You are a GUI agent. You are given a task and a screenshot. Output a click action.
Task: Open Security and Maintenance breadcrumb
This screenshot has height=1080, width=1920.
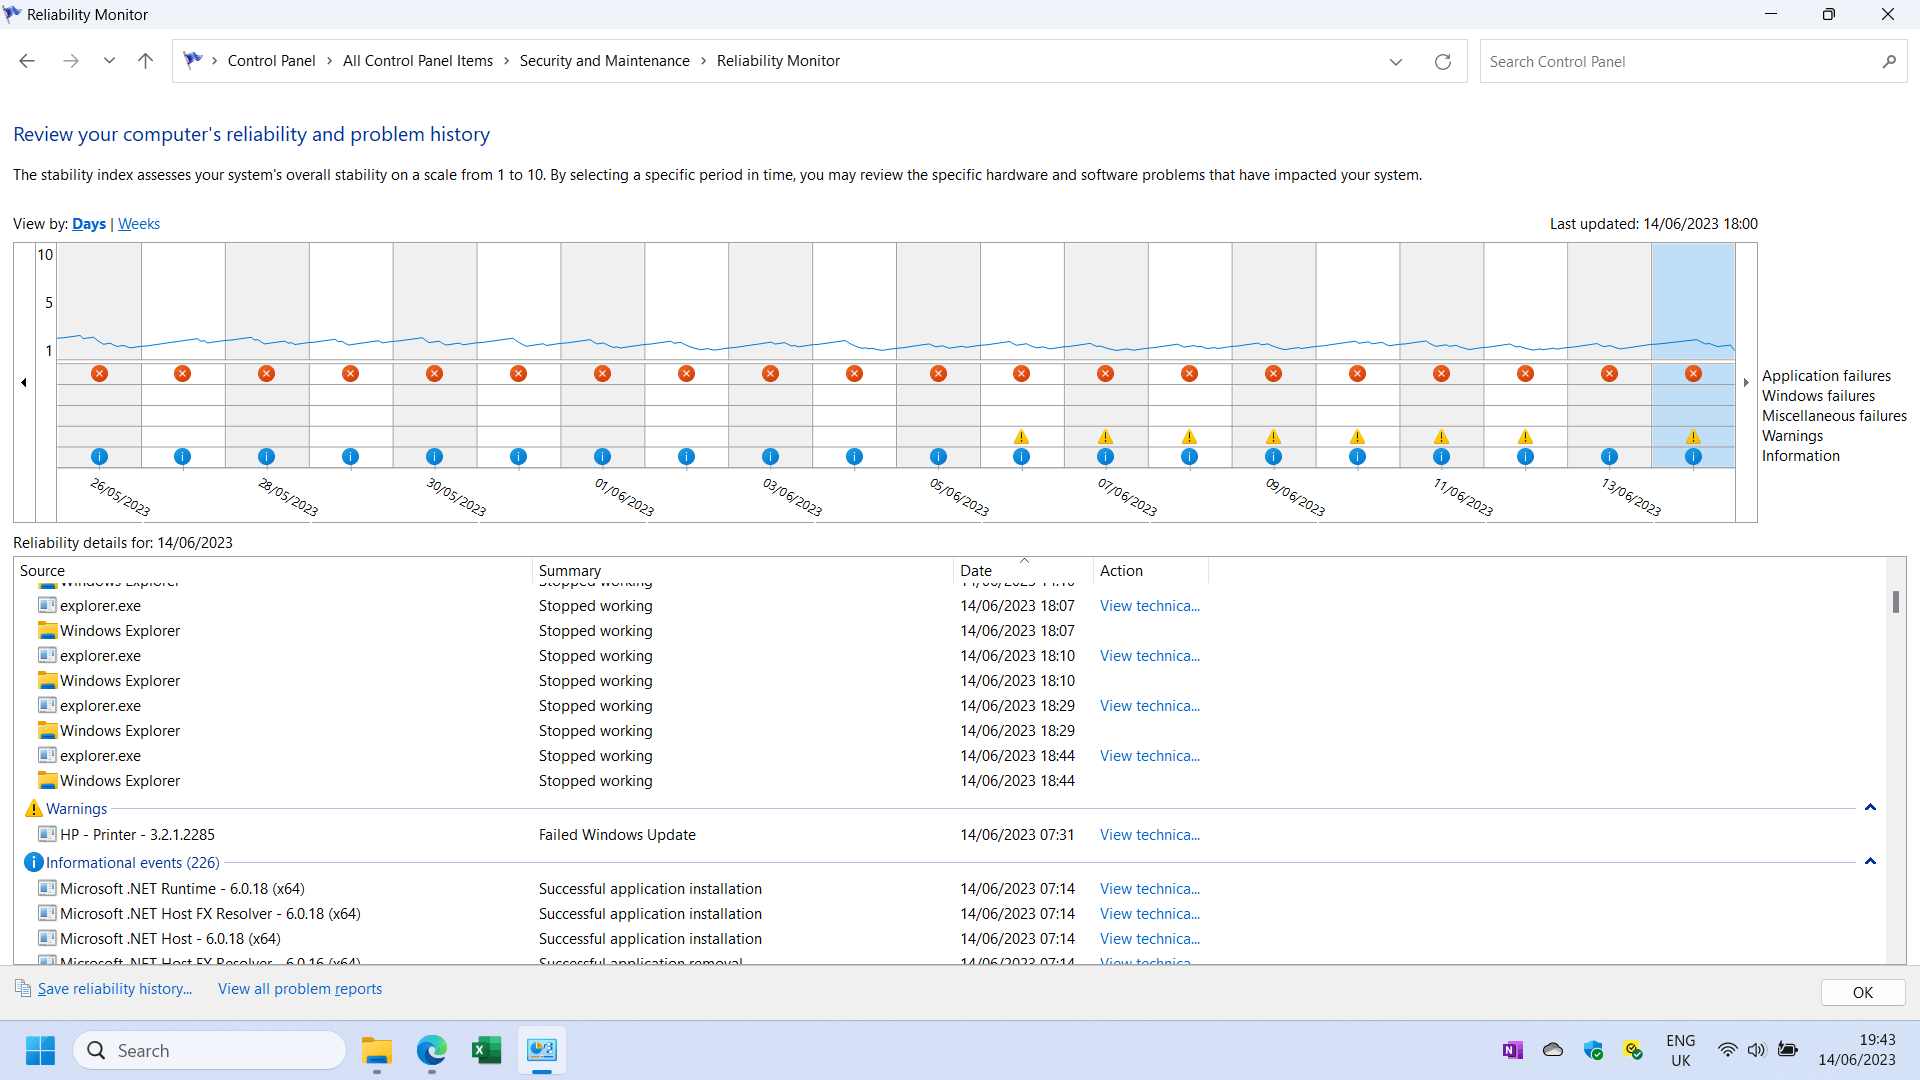(604, 61)
